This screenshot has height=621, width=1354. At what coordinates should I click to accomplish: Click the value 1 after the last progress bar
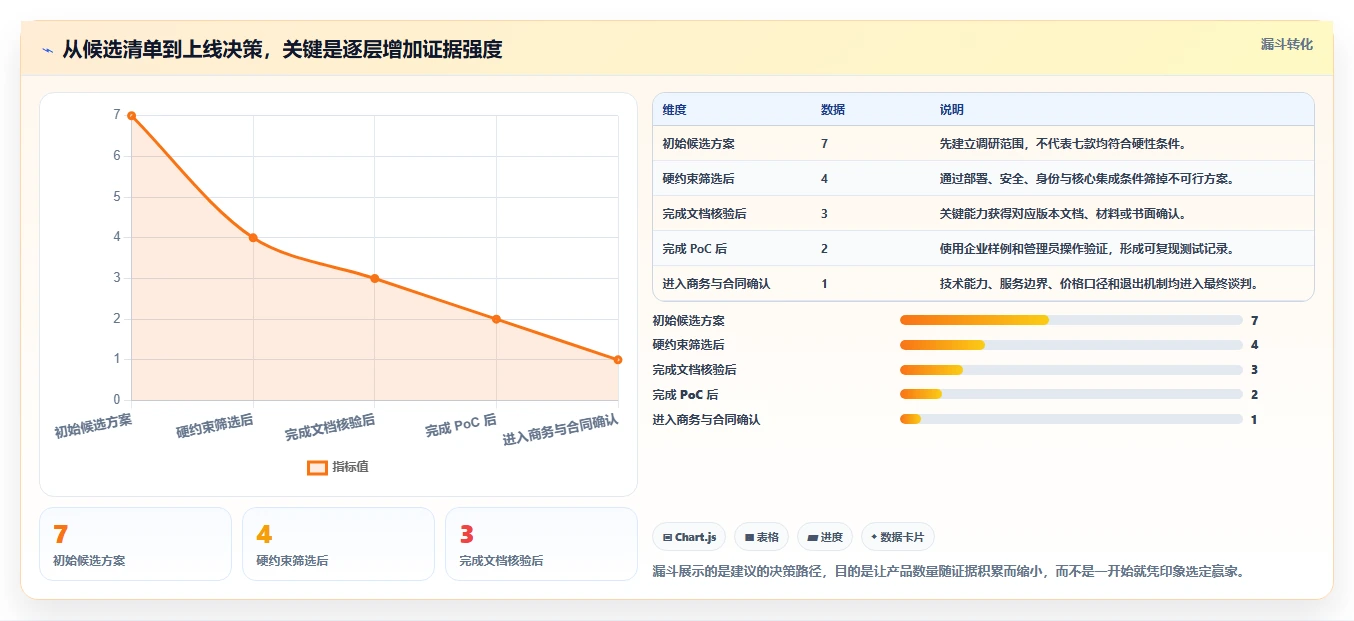(x=1254, y=420)
